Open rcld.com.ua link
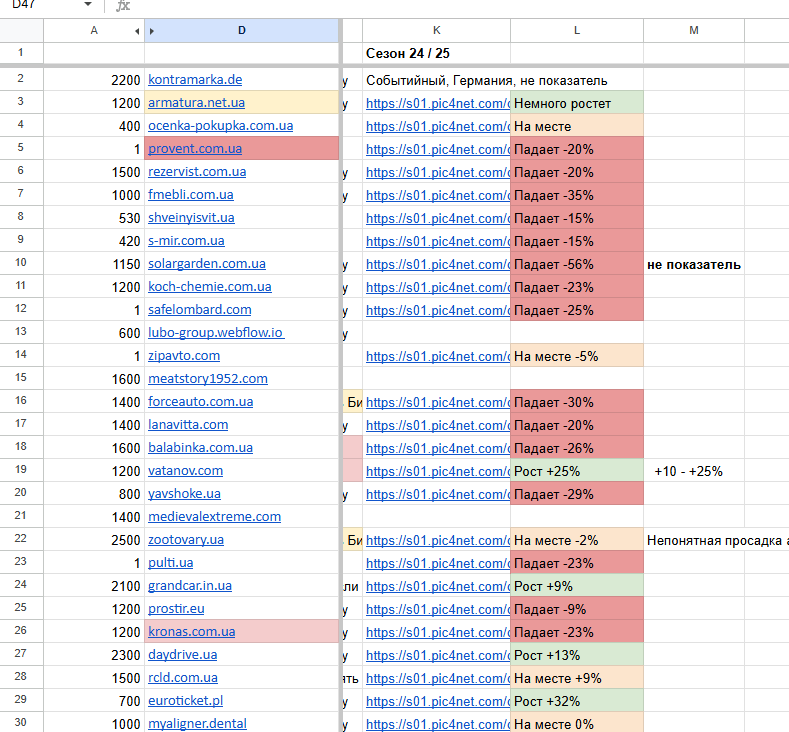Screen dimensions: 789x732 point(183,678)
